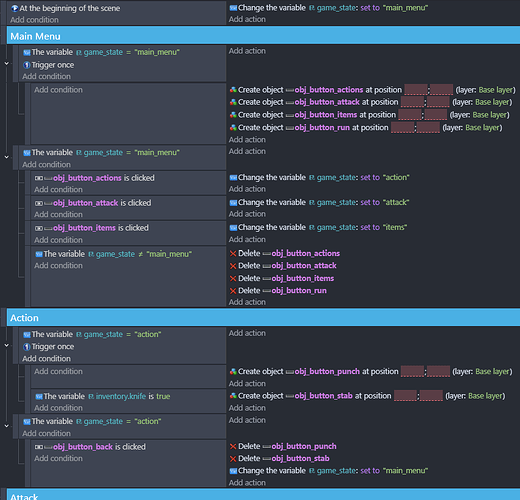
Task: Click the Trigger once icon under Main Menu
Action: 27,65
